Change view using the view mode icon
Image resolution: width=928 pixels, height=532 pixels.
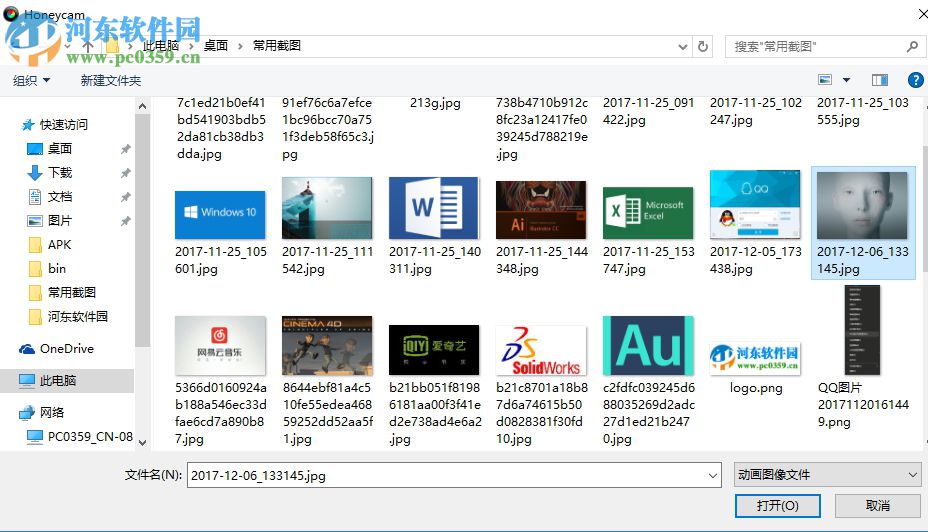click(825, 80)
